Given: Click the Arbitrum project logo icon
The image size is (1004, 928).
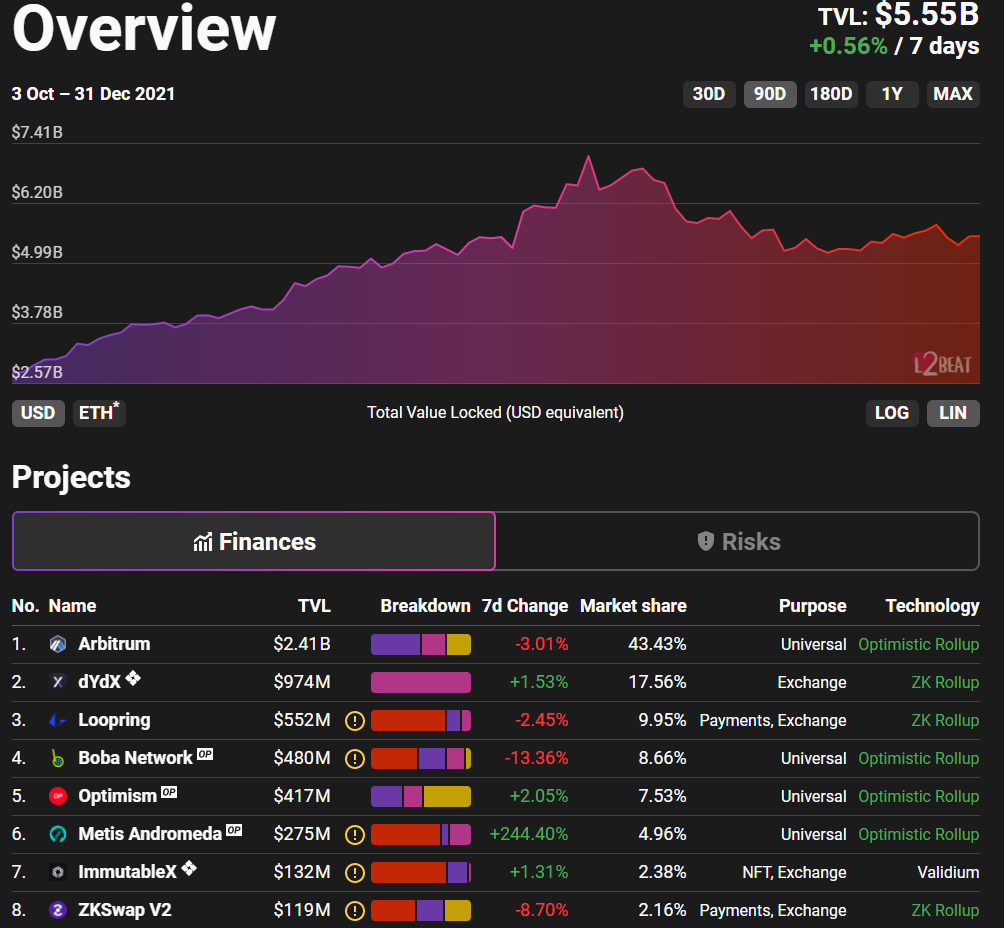Looking at the screenshot, I should [x=58, y=645].
